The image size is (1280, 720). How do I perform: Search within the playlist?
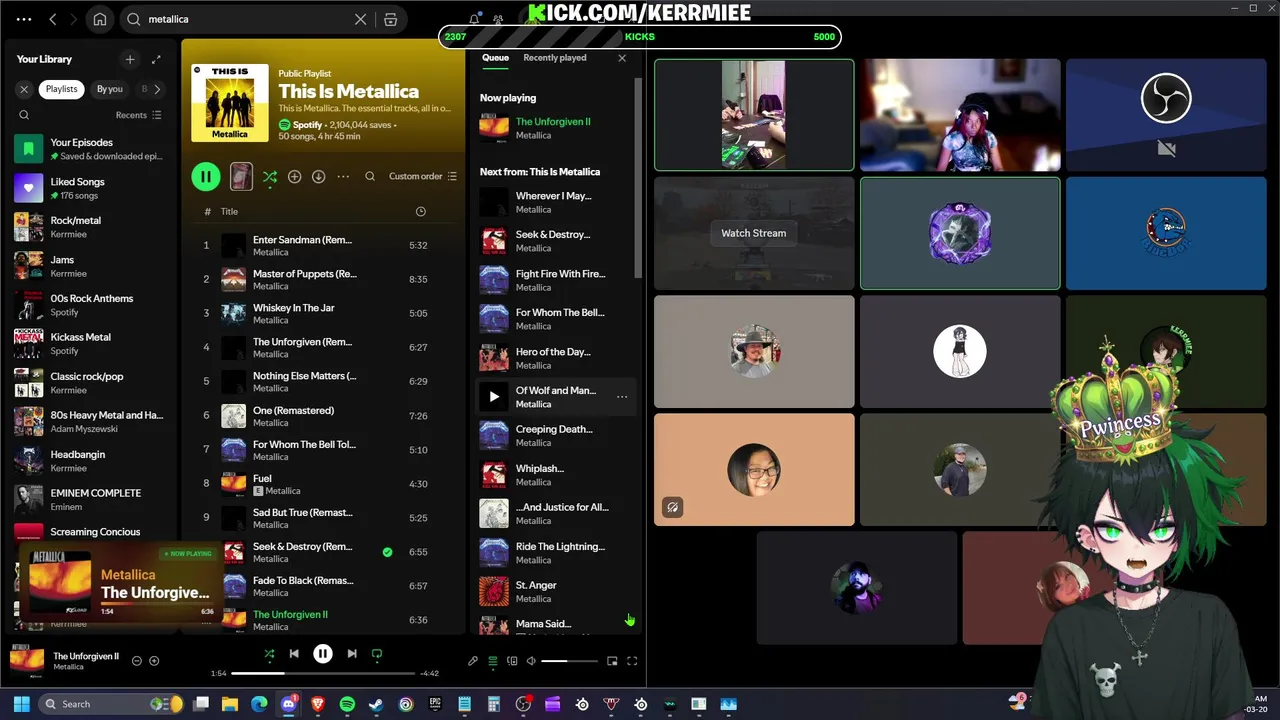(x=370, y=176)
